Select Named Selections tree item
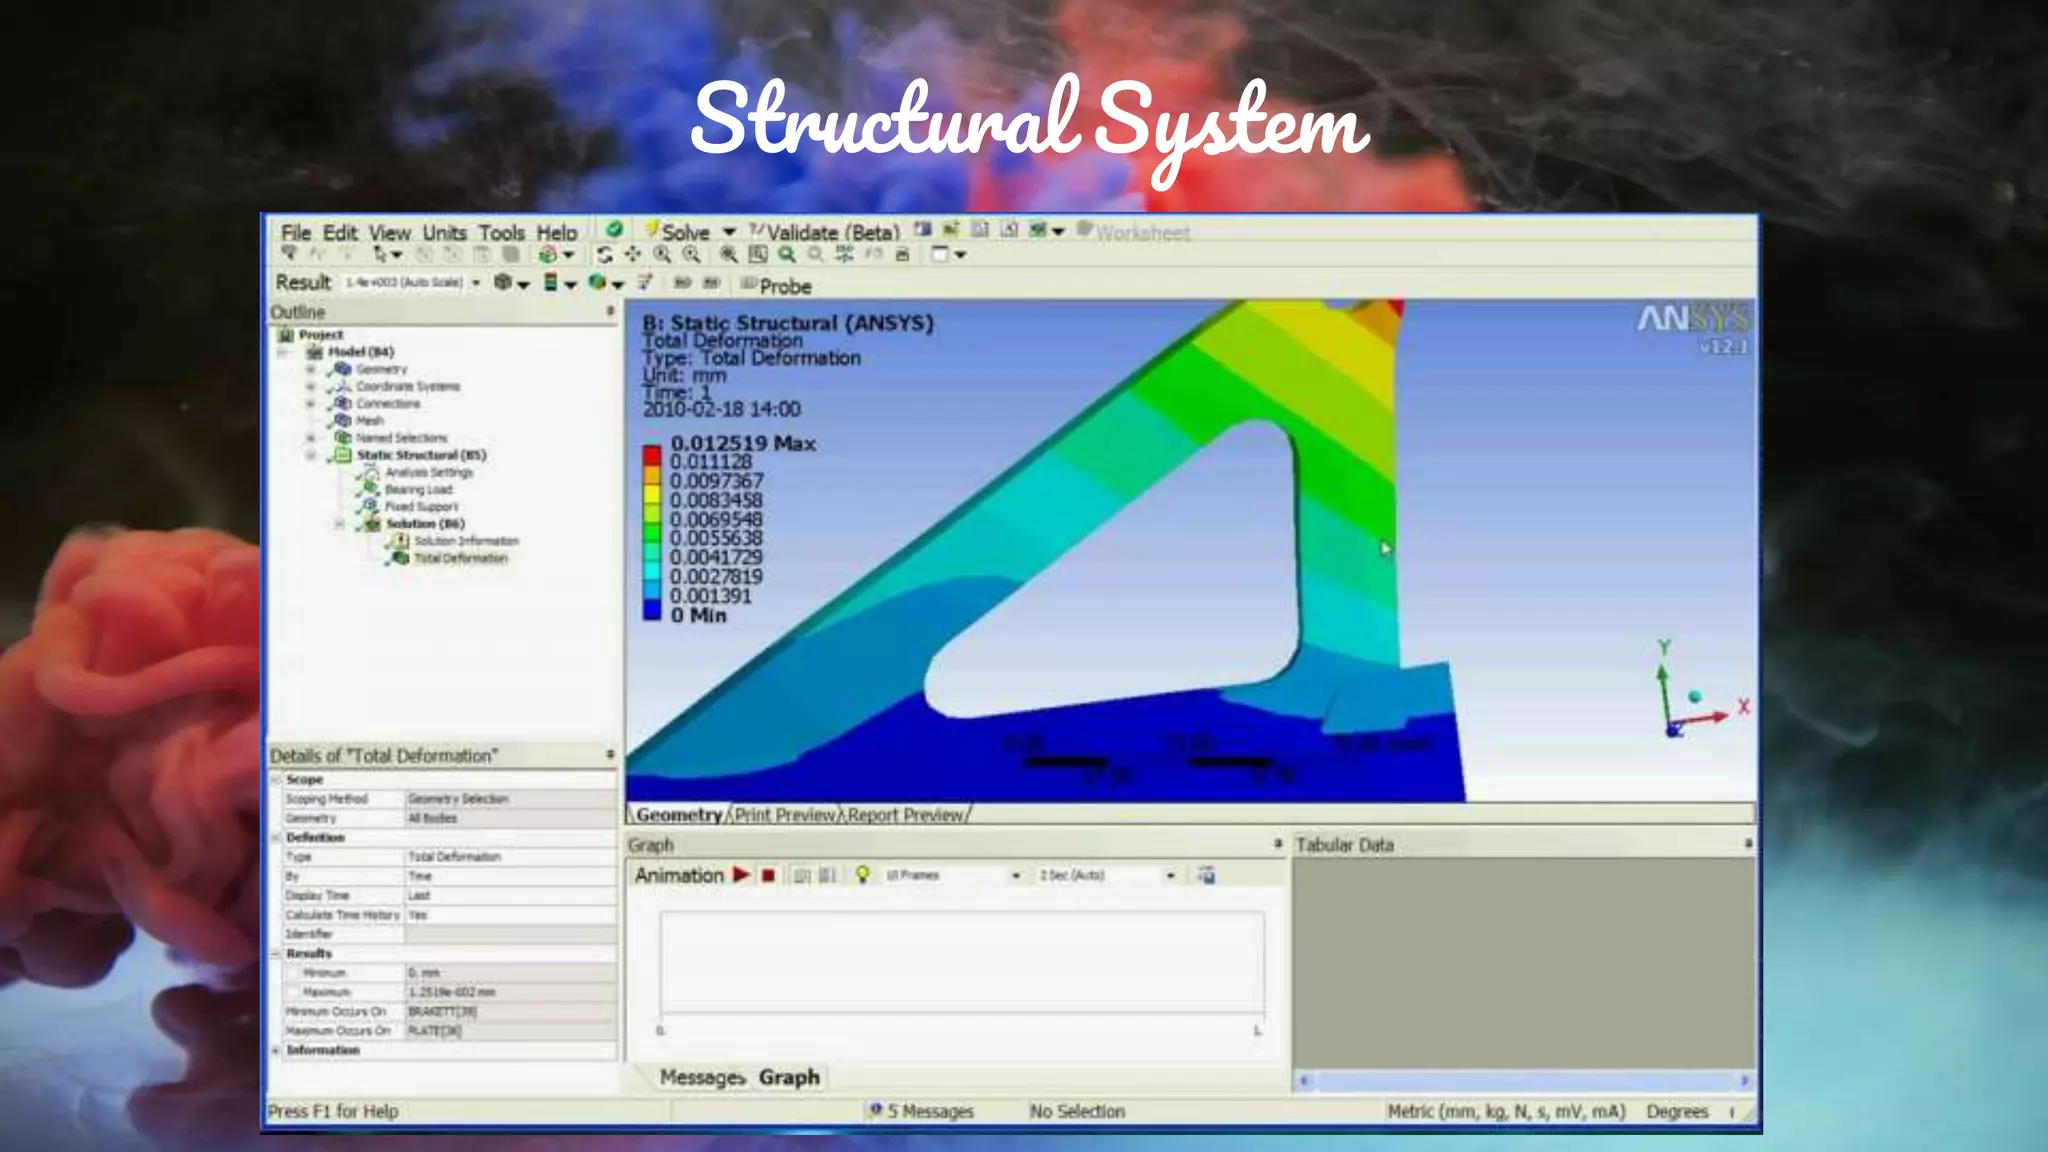 402,438
